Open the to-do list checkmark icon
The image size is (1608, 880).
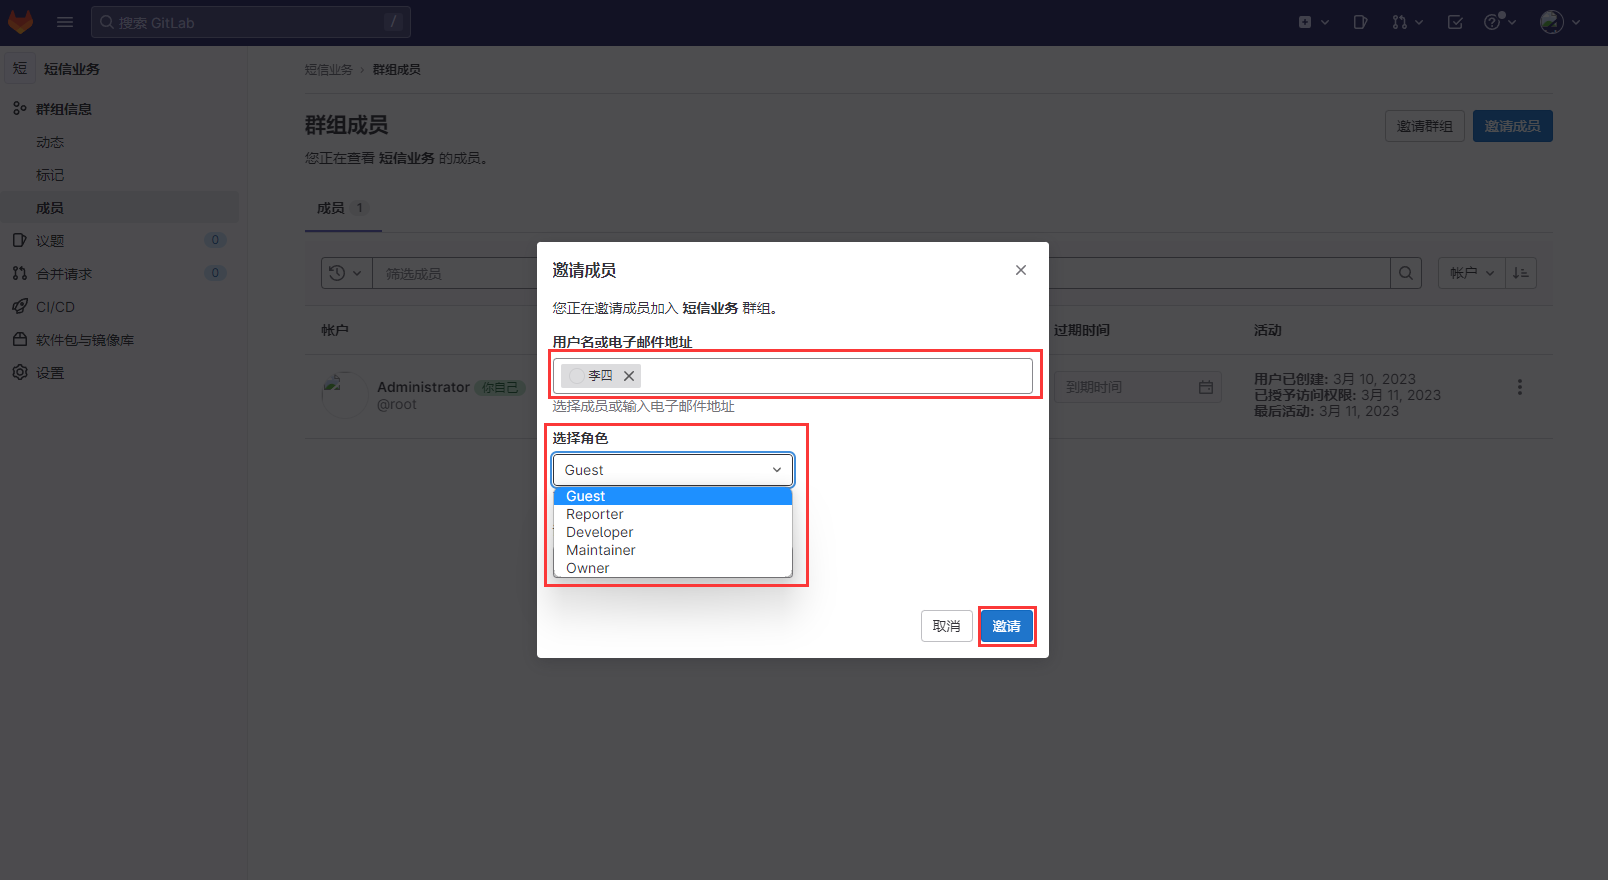coord(1455,22)
